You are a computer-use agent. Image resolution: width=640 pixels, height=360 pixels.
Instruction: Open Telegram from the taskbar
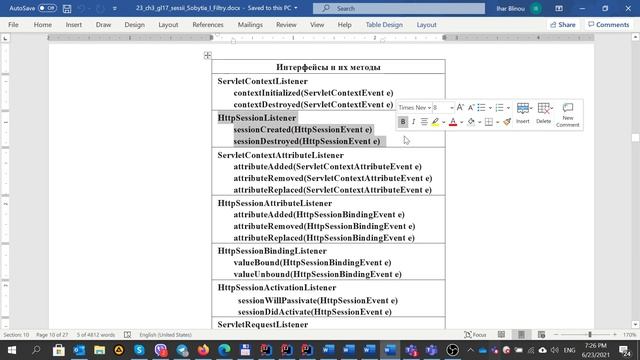click(x=182, y=350)
